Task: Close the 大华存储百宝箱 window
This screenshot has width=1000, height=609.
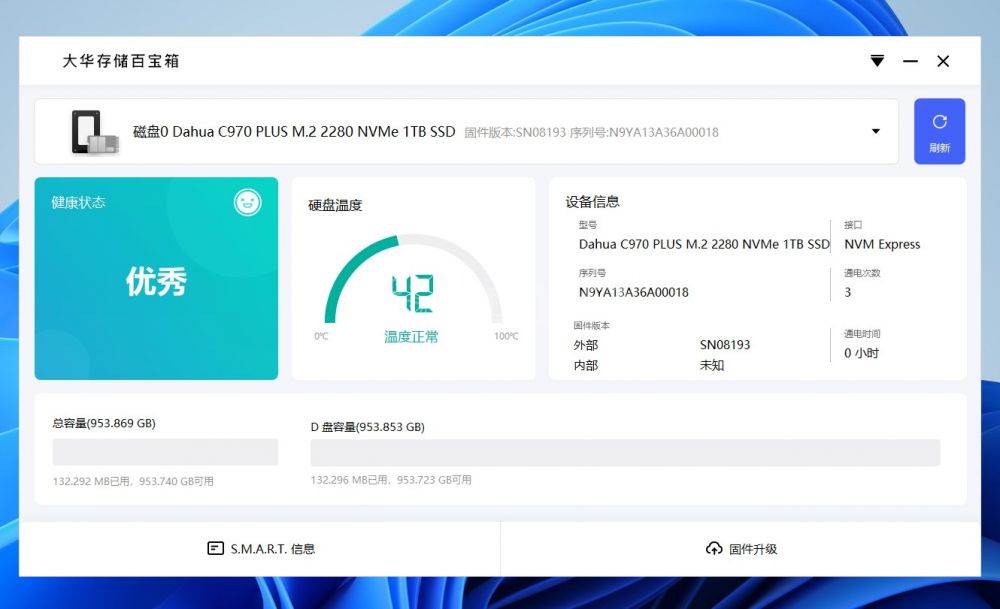Action: [943, 61]
